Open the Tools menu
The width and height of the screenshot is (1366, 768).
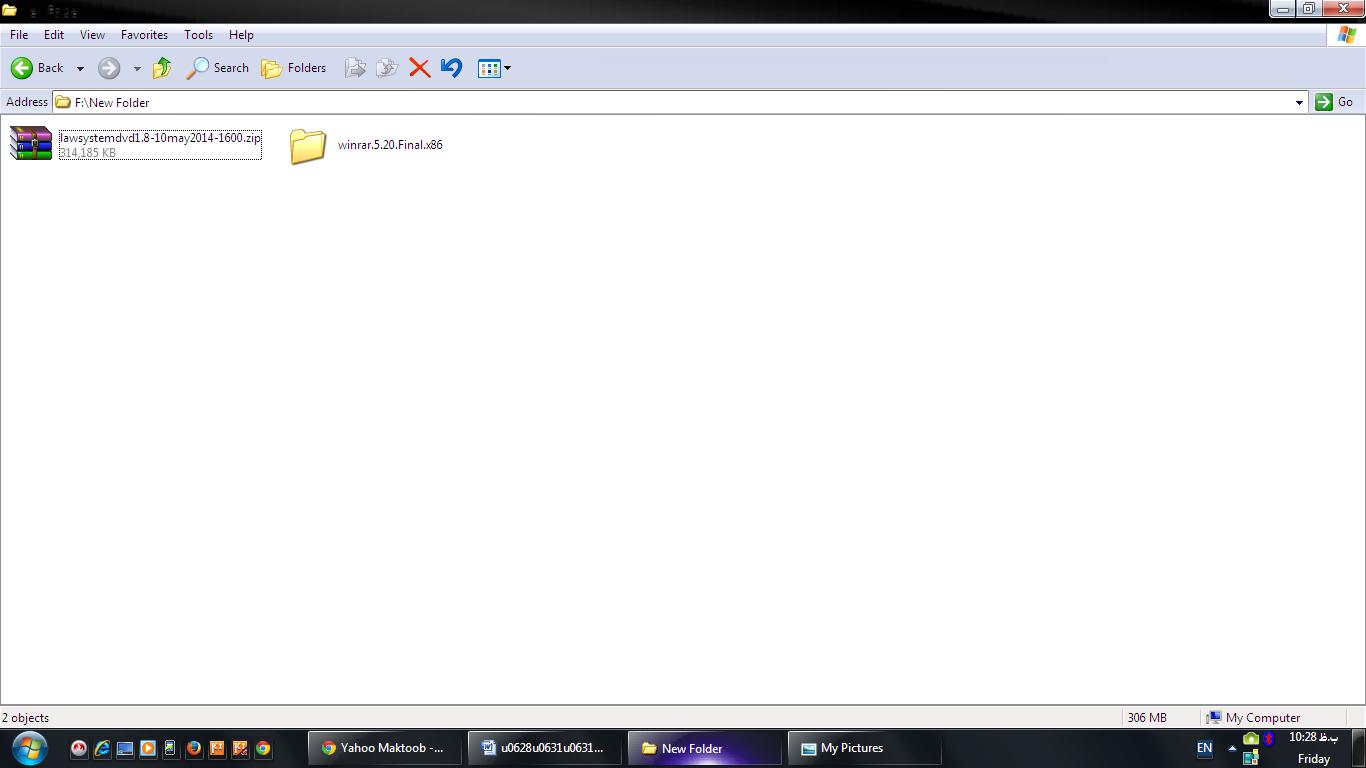[198, 34]
